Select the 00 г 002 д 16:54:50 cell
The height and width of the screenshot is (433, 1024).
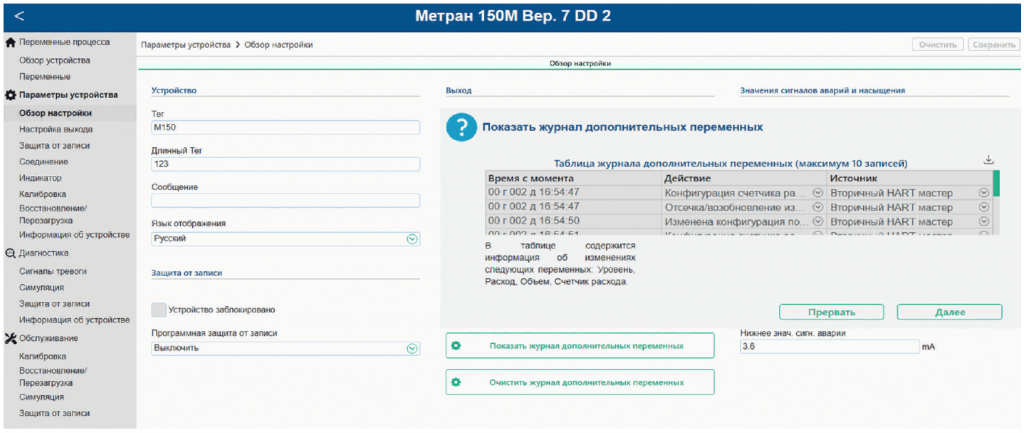[x=573, y=221]
